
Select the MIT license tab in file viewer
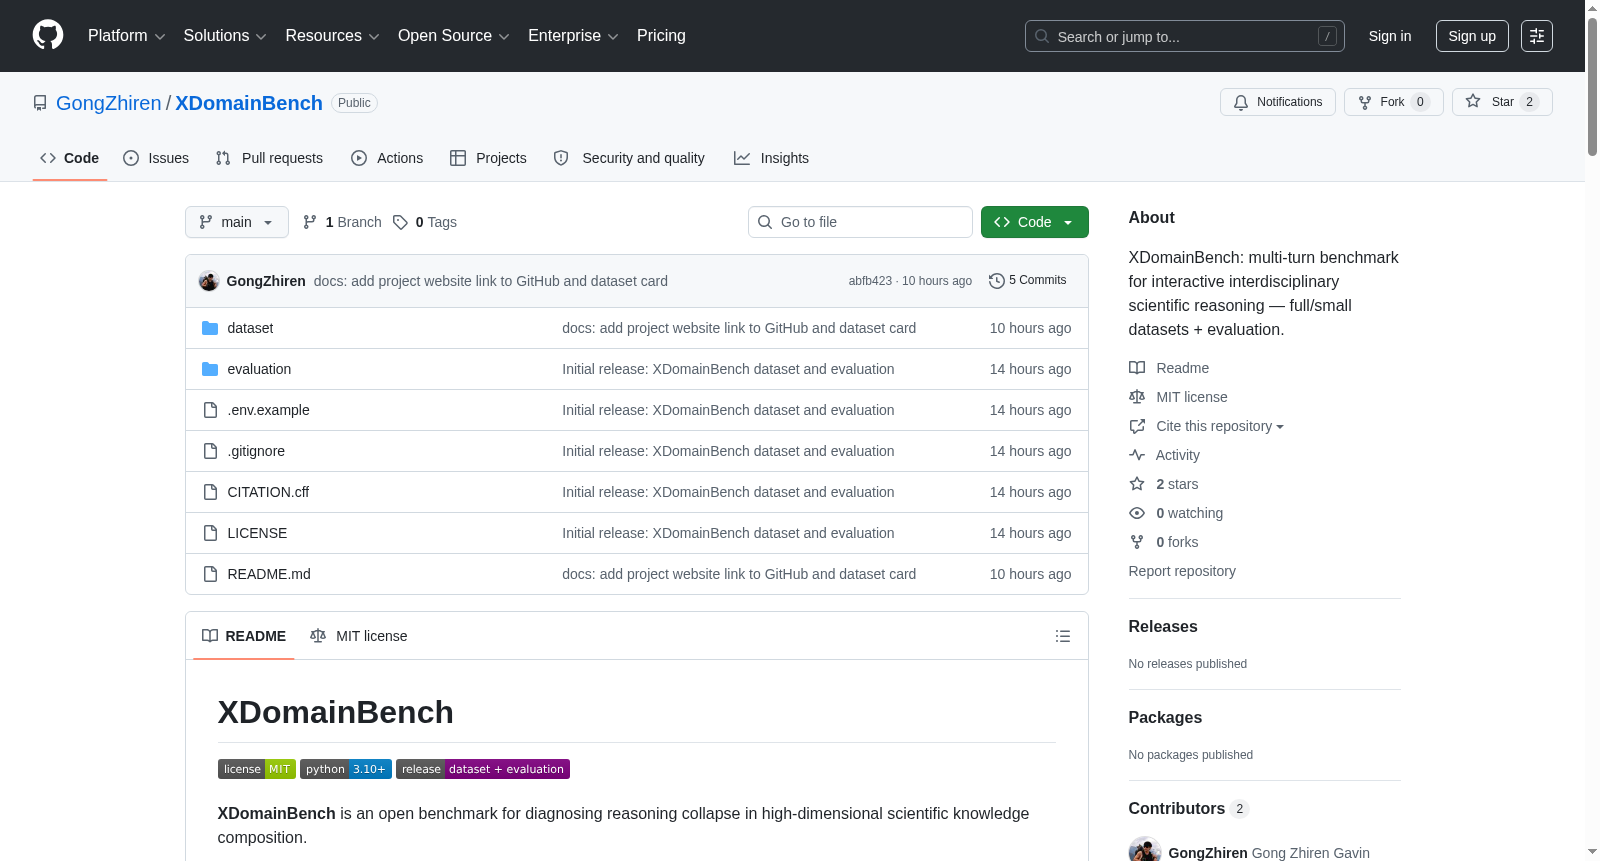(359, 636)
